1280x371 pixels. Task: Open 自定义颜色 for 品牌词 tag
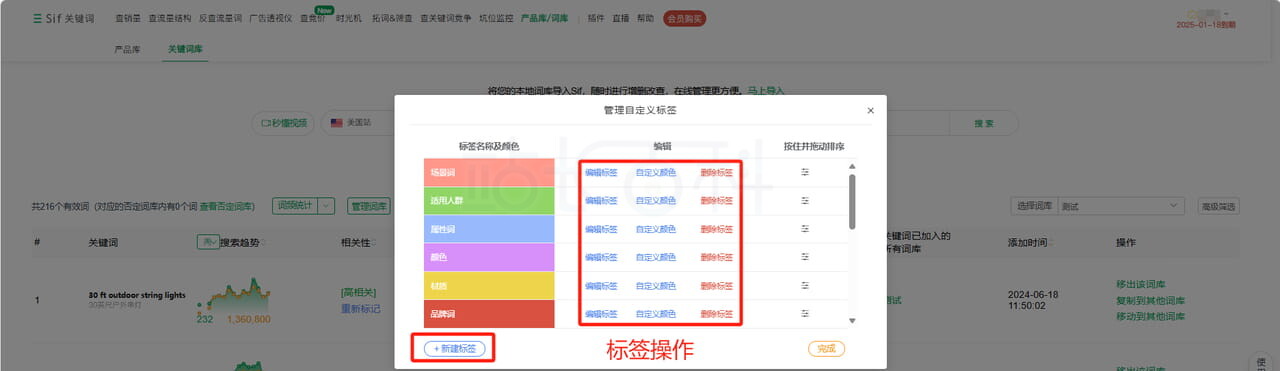(x=656, y=314)
